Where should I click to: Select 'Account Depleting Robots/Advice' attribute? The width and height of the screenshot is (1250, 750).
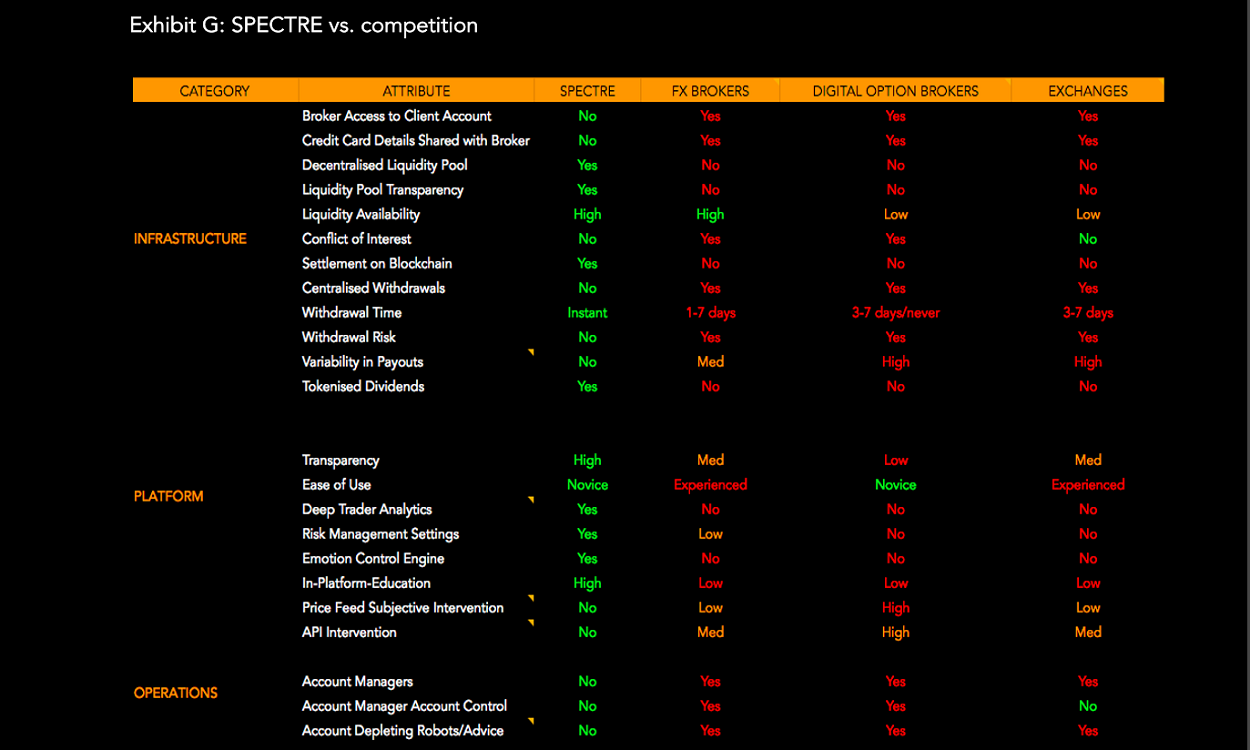403,731
